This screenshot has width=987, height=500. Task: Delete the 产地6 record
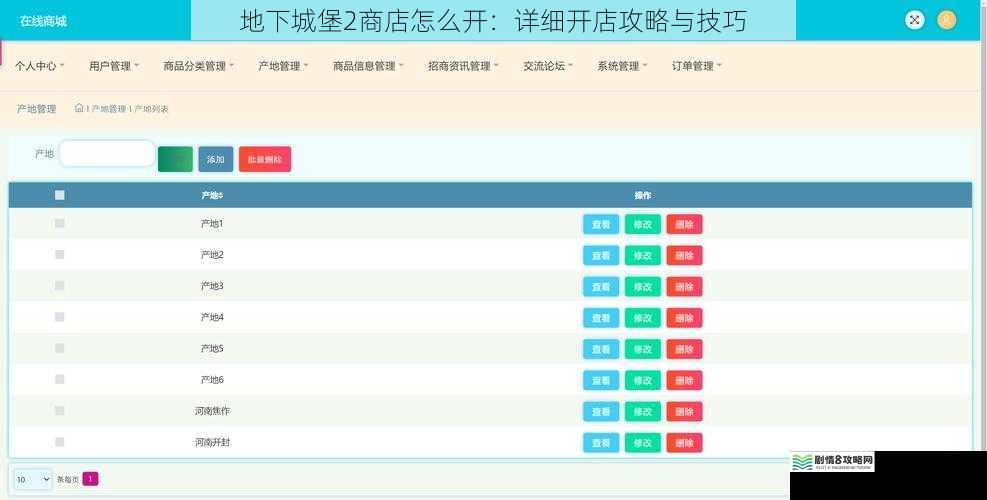(x=684, y=380)
